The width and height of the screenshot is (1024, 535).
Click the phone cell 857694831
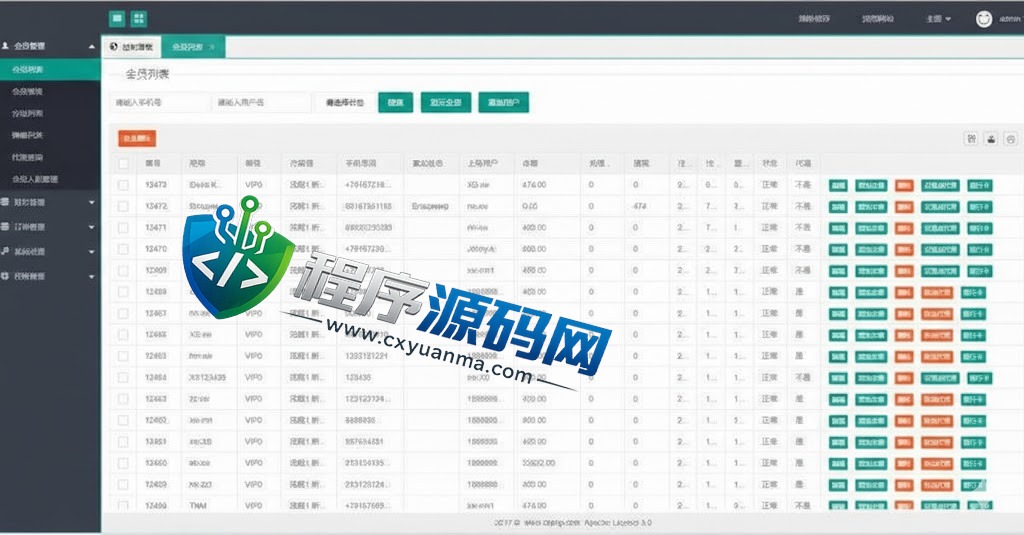[364, 442]
